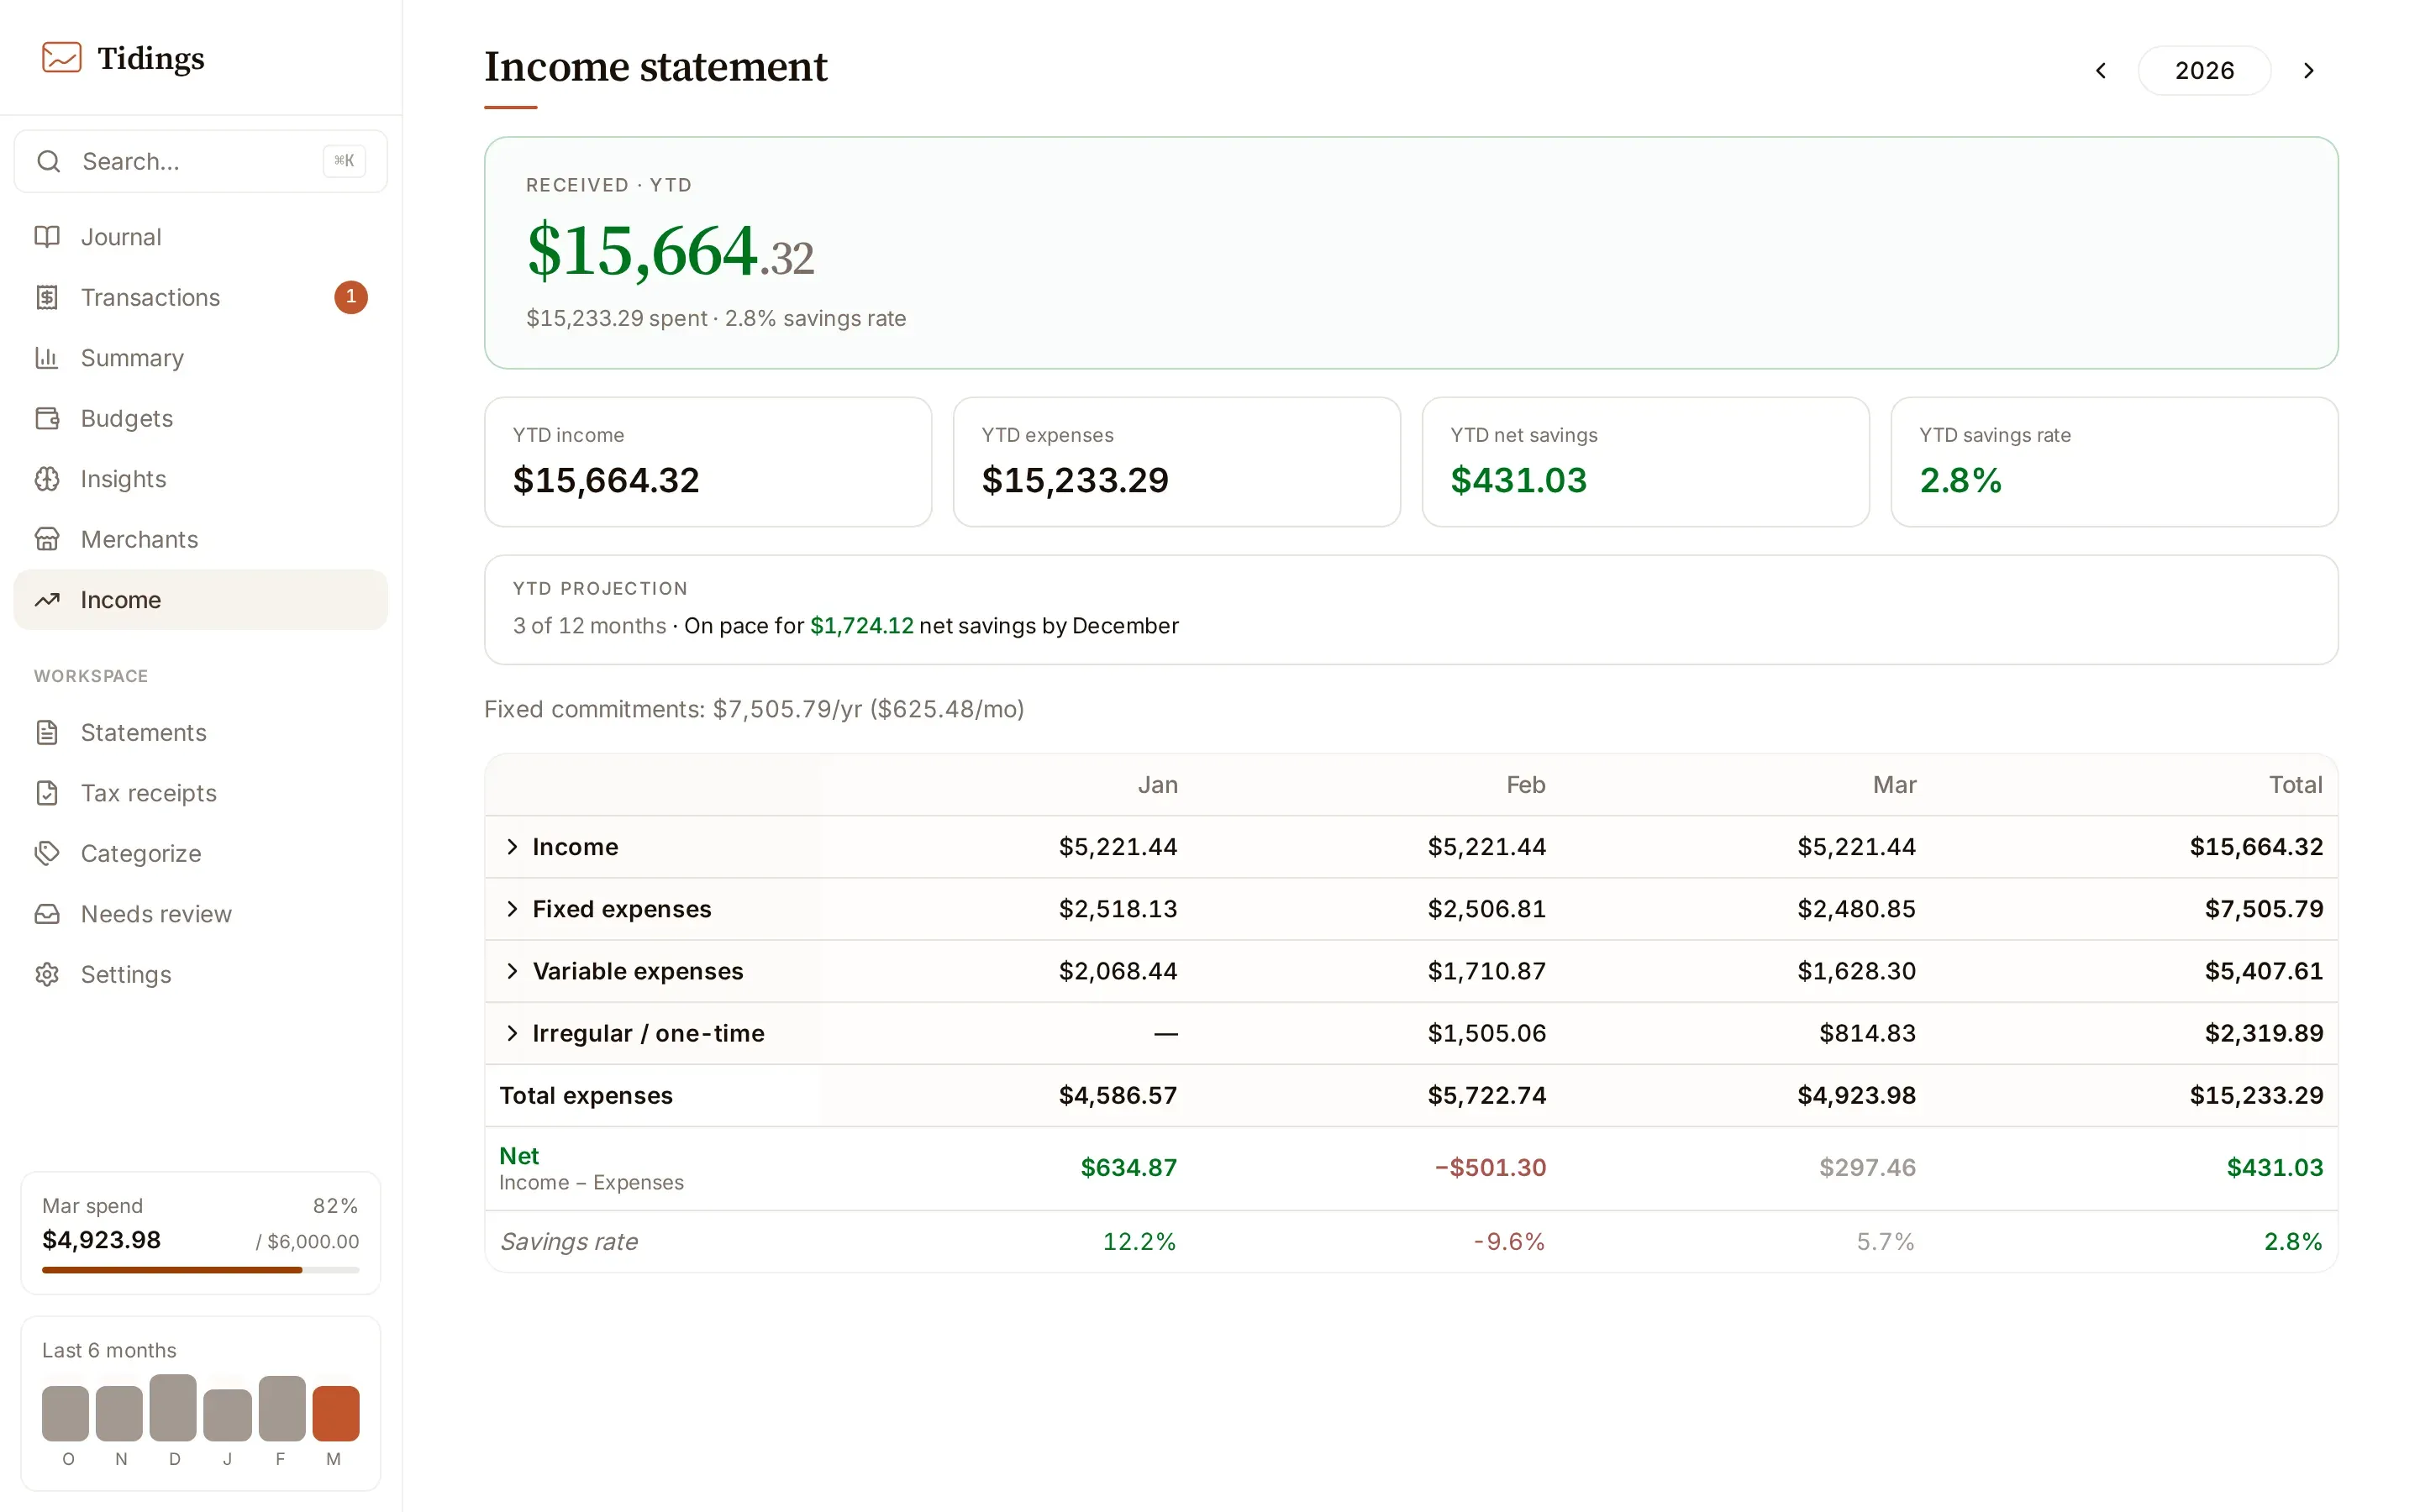Click Jan fixed expenses $2,518.13
This screenshot has height=1512, width=2420.
(x=1118, y=909)
